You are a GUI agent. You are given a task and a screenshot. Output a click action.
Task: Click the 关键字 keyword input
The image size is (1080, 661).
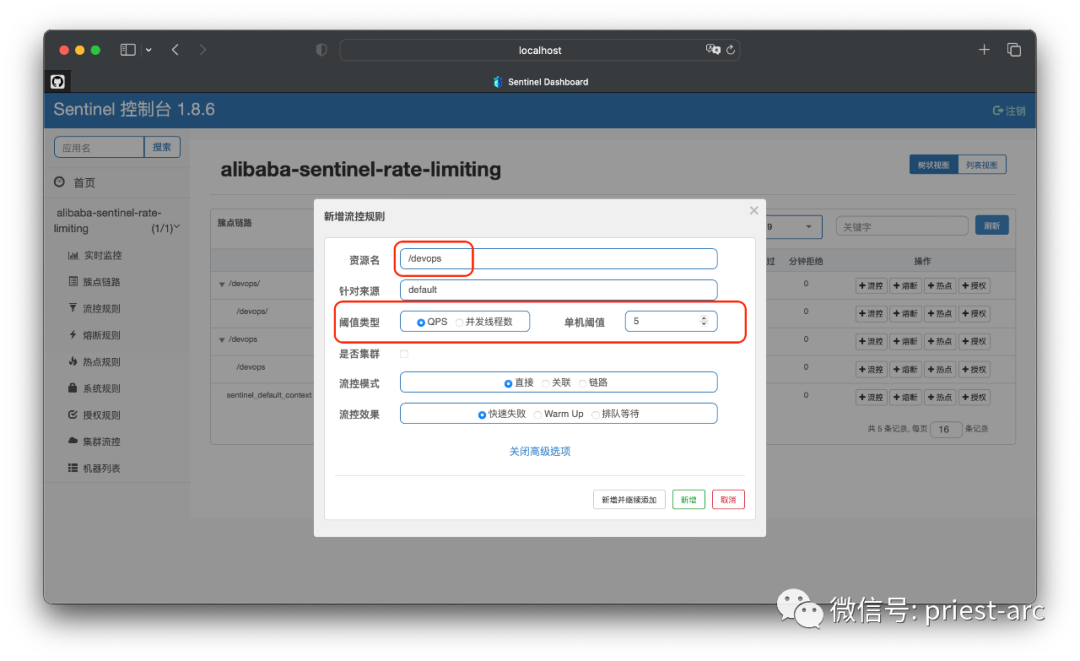(x=902, y=227)
